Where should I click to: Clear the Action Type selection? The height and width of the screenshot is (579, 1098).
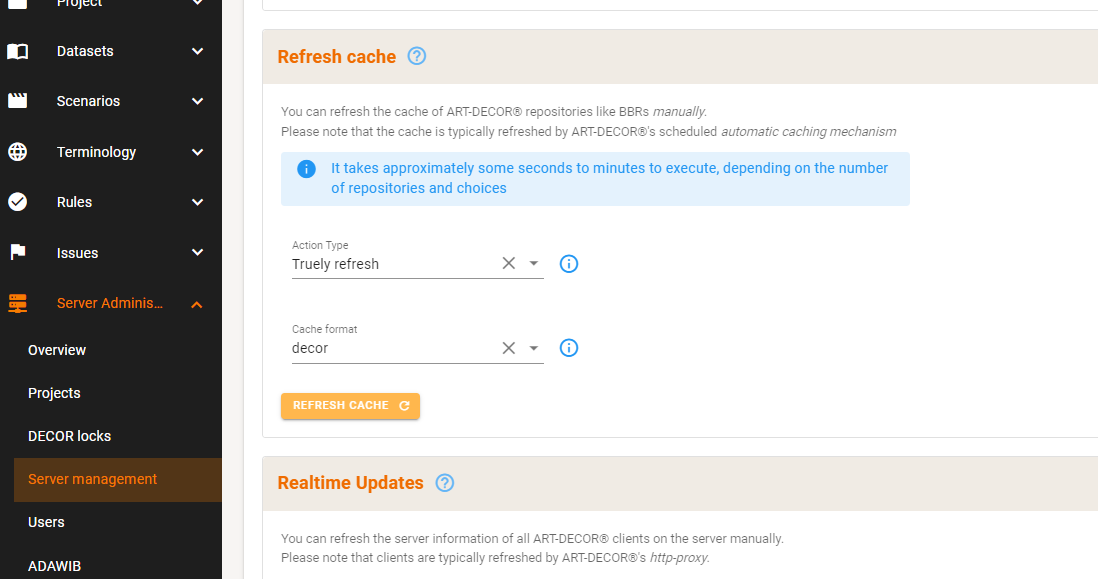(508, 264)
